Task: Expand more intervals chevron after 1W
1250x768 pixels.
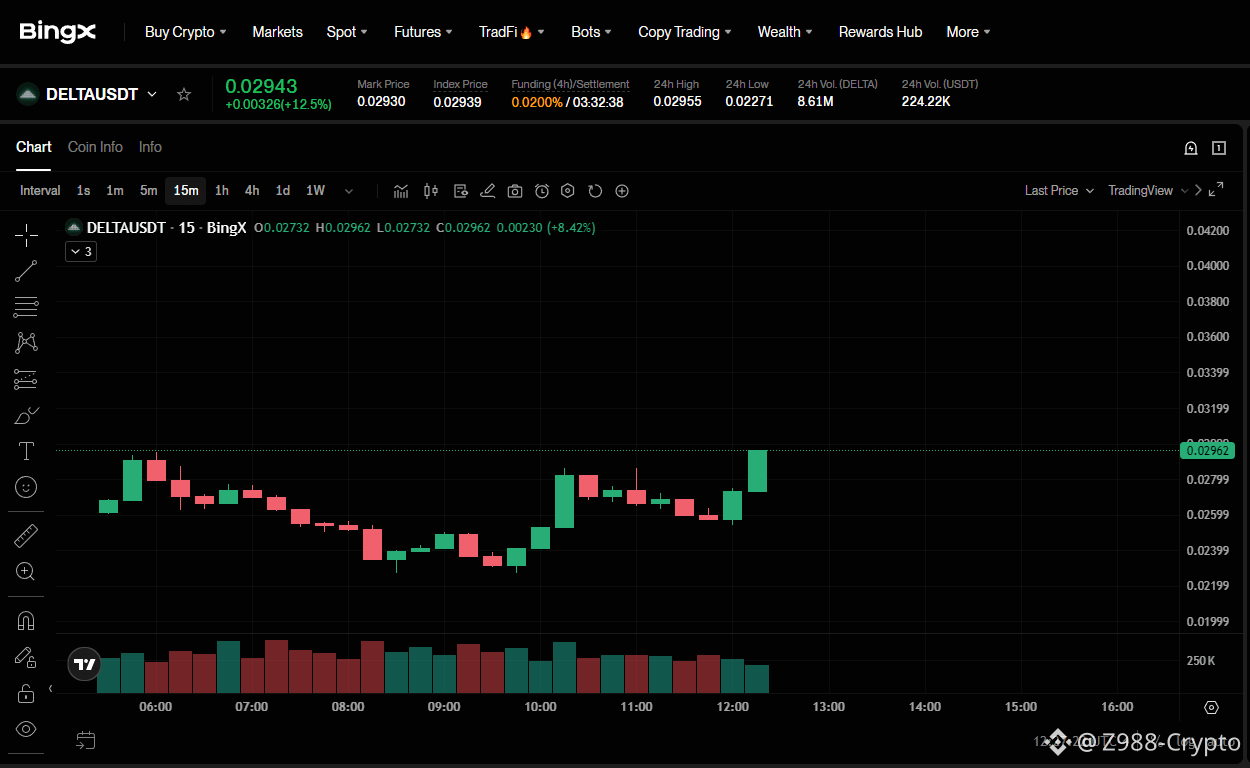Action: [349, 191]
